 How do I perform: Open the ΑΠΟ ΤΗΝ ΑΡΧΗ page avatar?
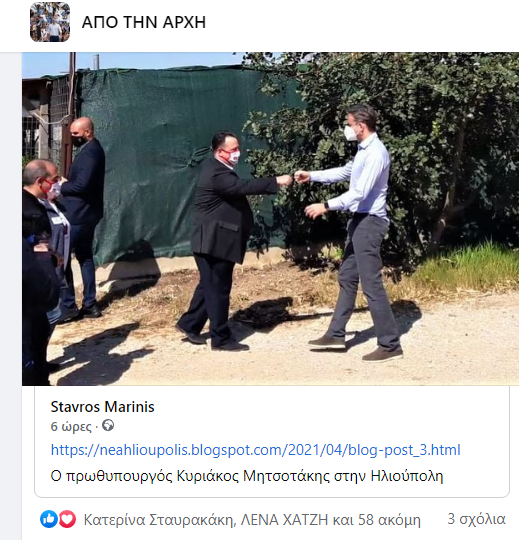click(x=50, y=22)
